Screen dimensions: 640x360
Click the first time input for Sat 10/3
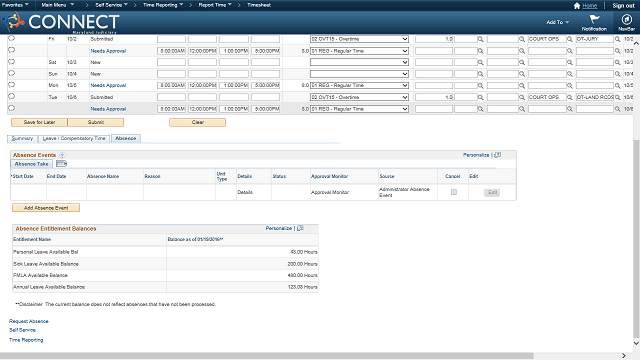coord(171,62)
